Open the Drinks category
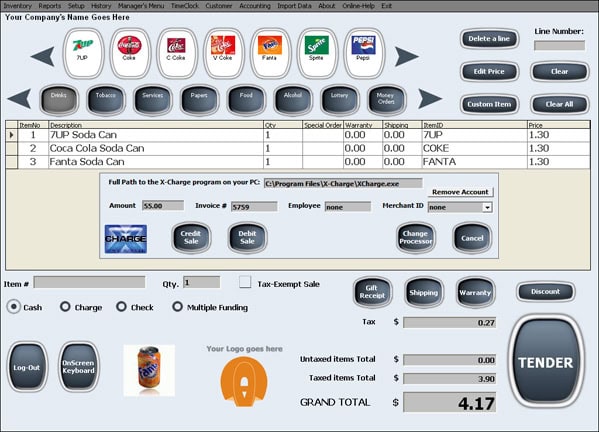The height and width of the screenshot is (432, 599). 59,100
